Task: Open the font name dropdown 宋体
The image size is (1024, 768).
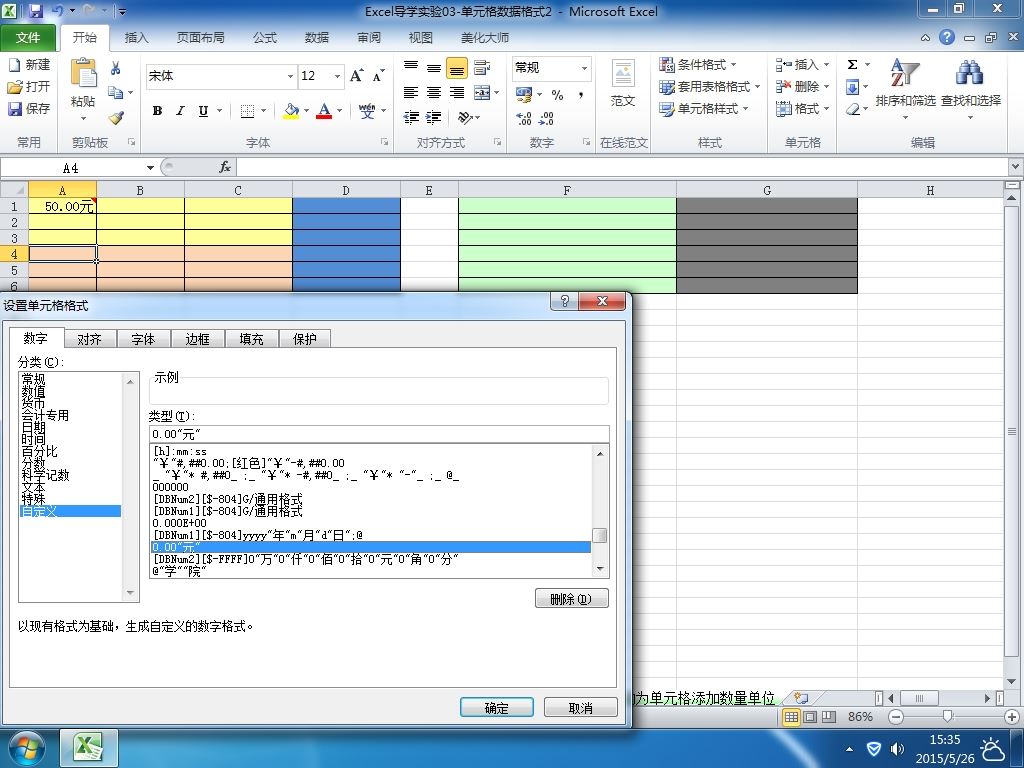Action: (290, 76)
